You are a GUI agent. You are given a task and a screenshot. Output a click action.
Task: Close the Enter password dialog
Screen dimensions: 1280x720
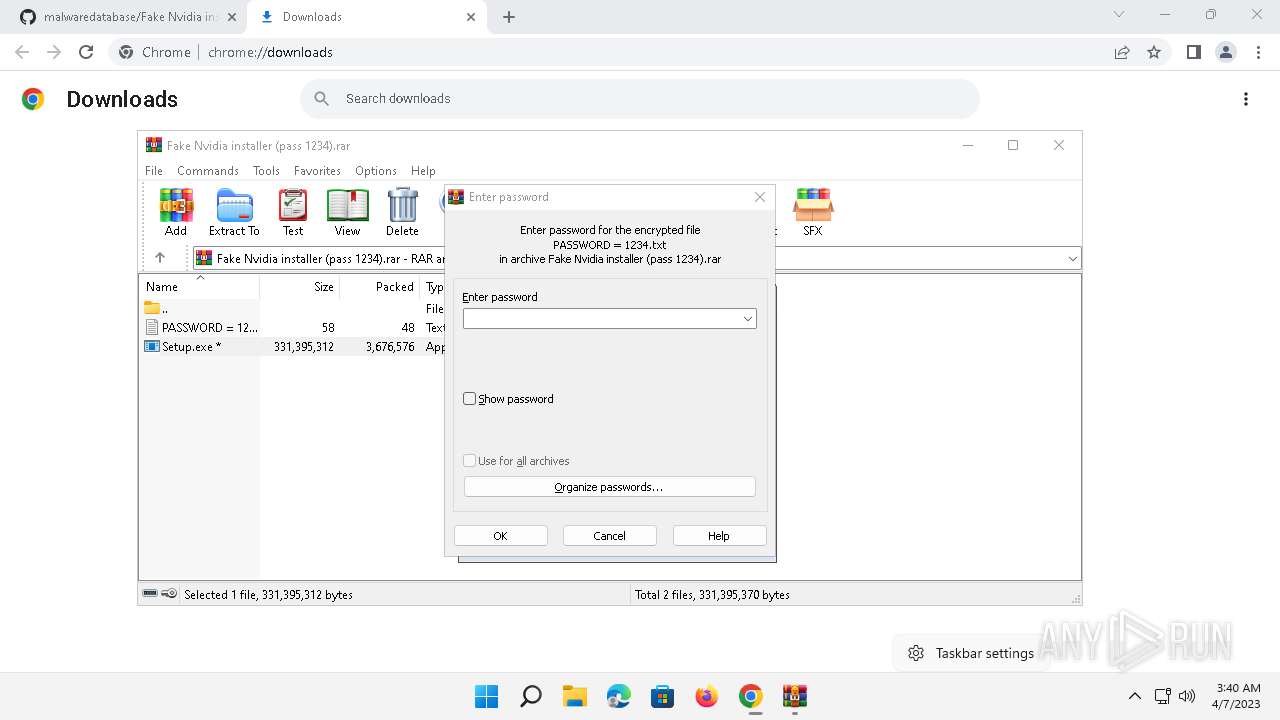[760, 197]
